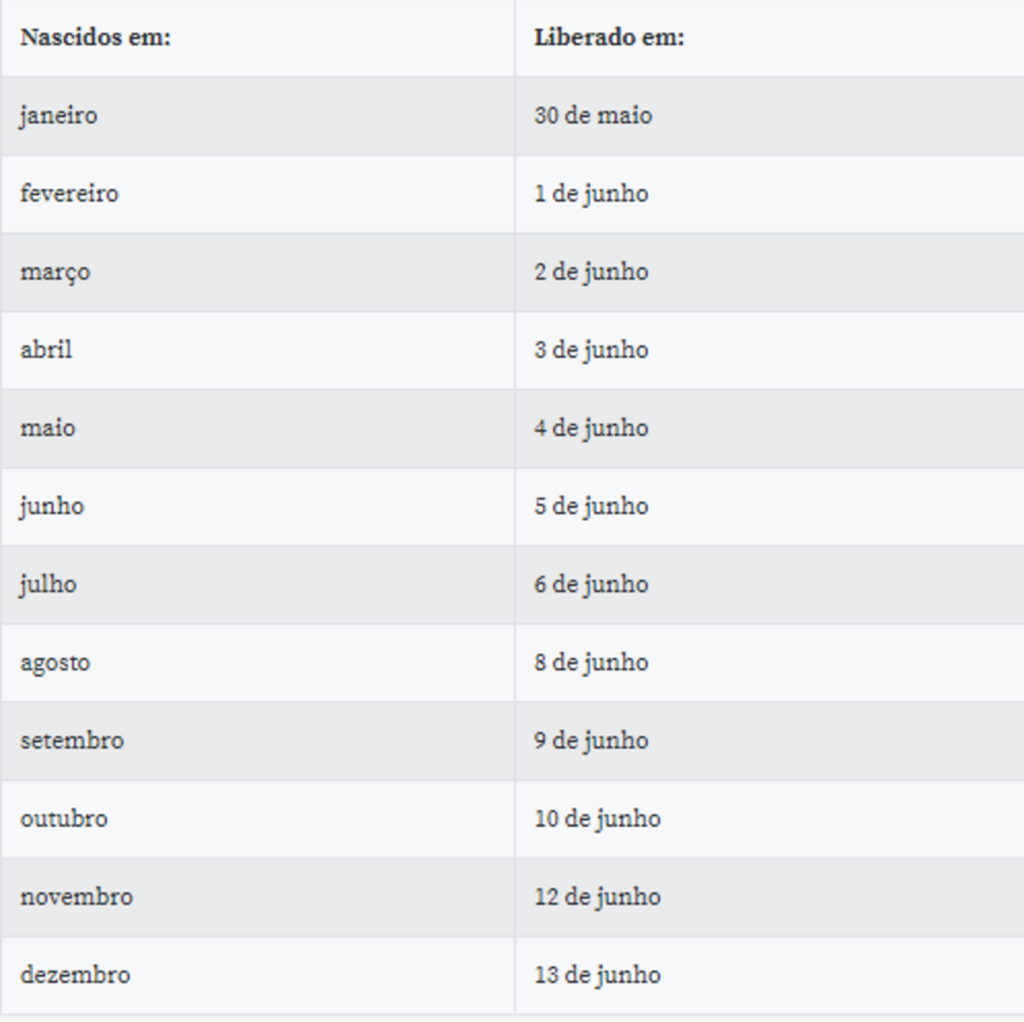Click the "agosto" cell
Viewport: 1024px width, 1022px height.
tap(55, 662)
